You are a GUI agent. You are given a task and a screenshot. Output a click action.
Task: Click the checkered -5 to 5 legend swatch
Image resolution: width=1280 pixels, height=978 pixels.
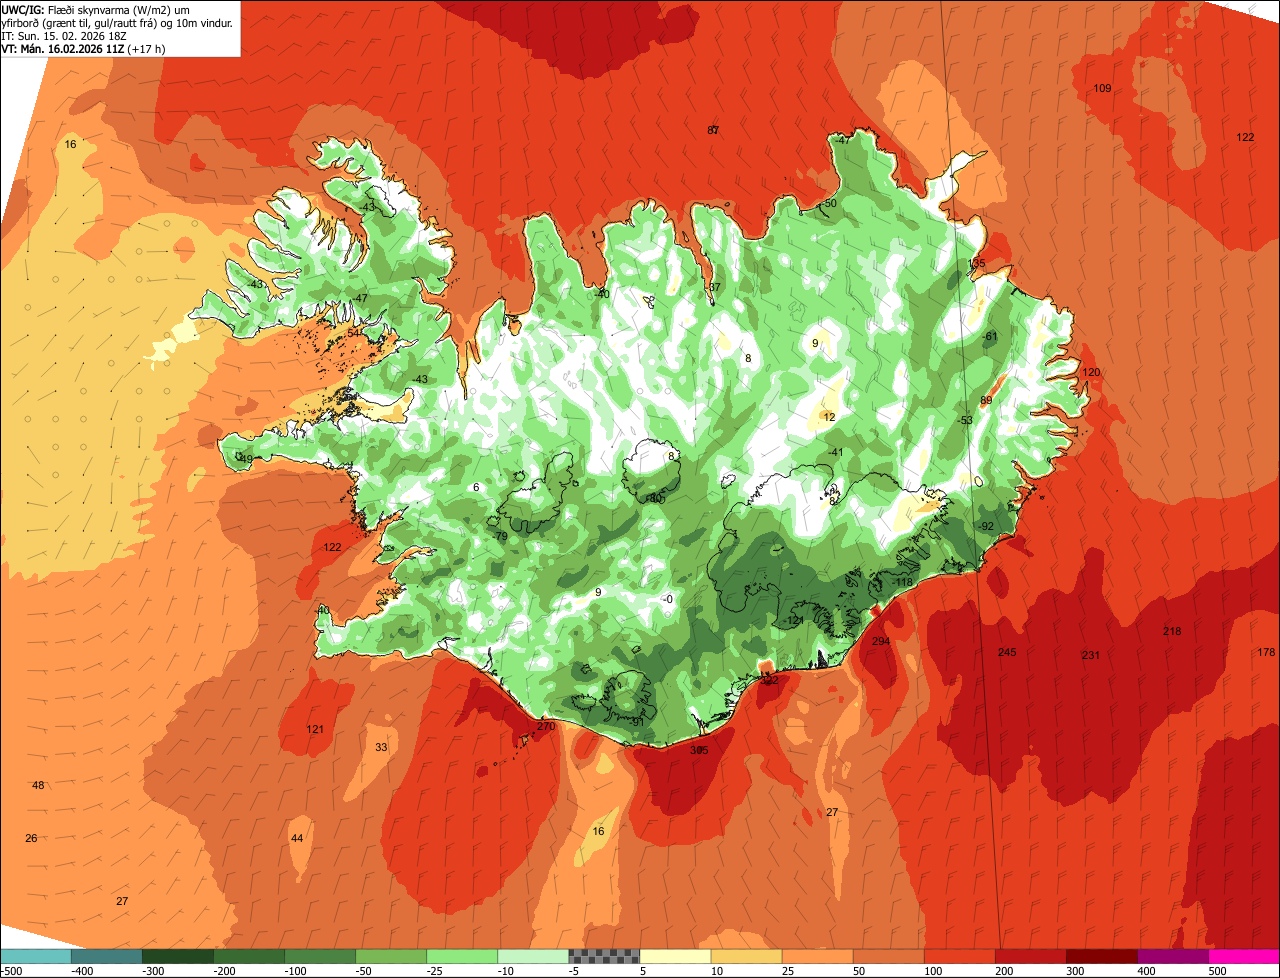tap(604, 956)
